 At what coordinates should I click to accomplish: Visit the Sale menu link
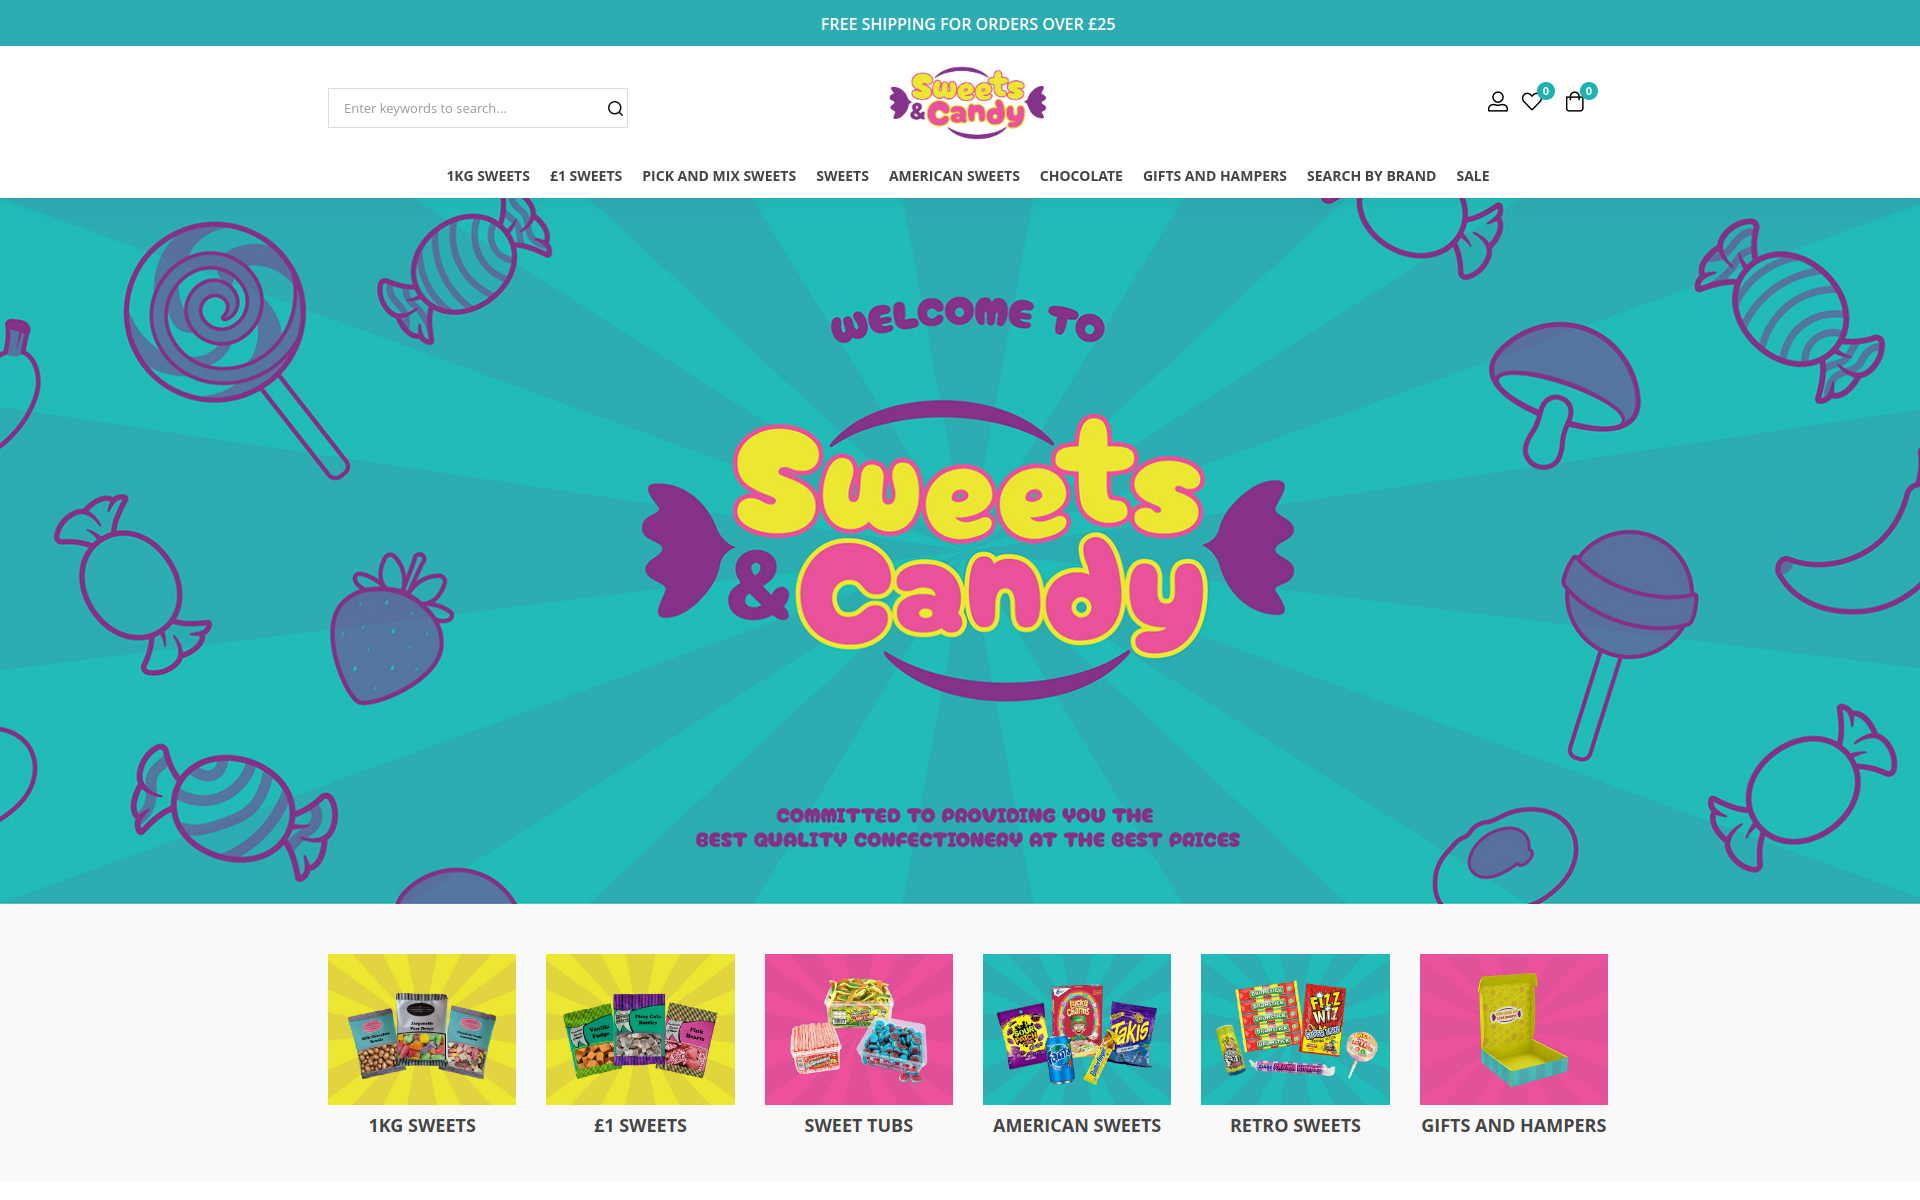click(1473, 176)
